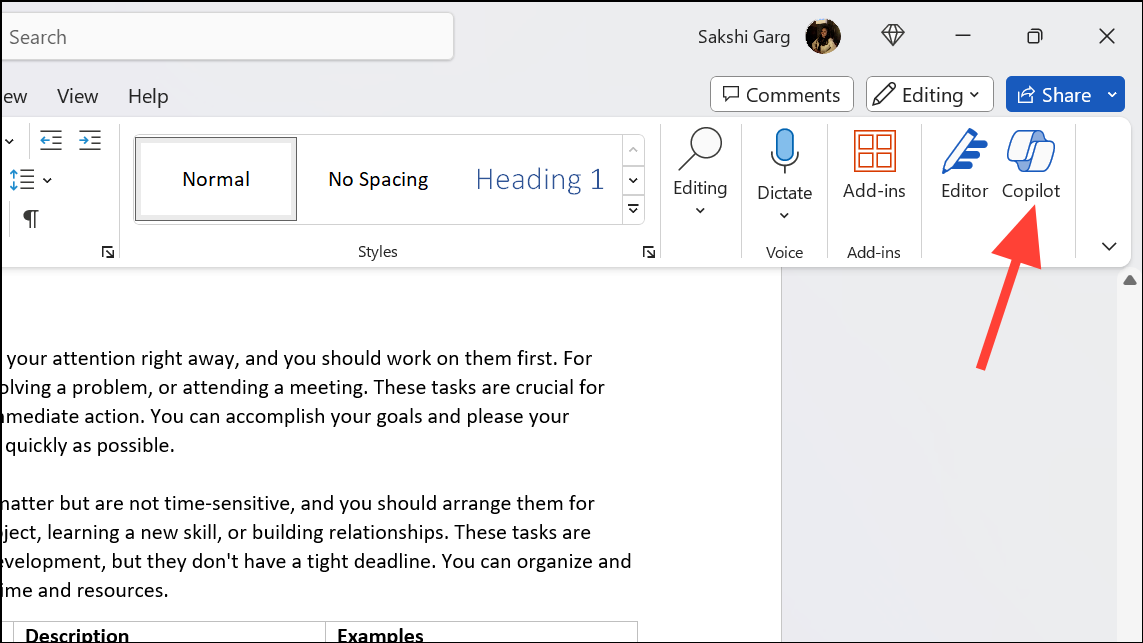The width and height of the screenshot is (1143, 643).
Task: Open the Styles dialog launcher
Action: 648,252
